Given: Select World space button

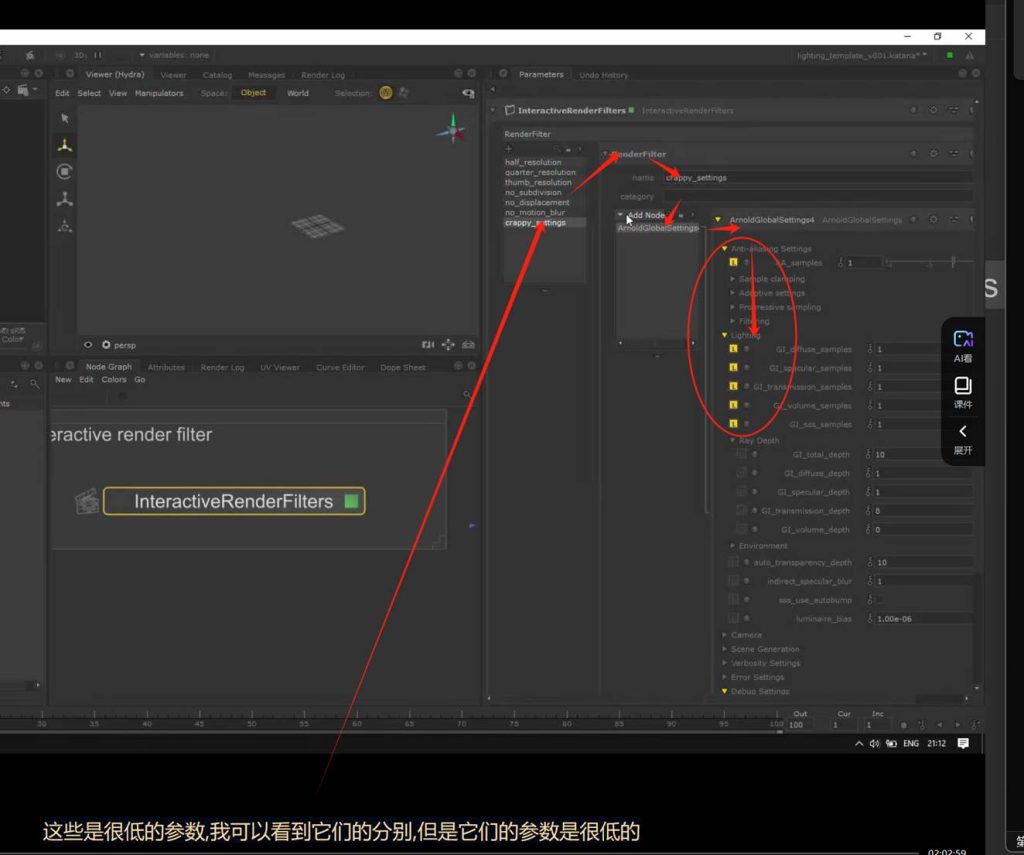Looking at the screenshot, I should click(x=298, y=93).
